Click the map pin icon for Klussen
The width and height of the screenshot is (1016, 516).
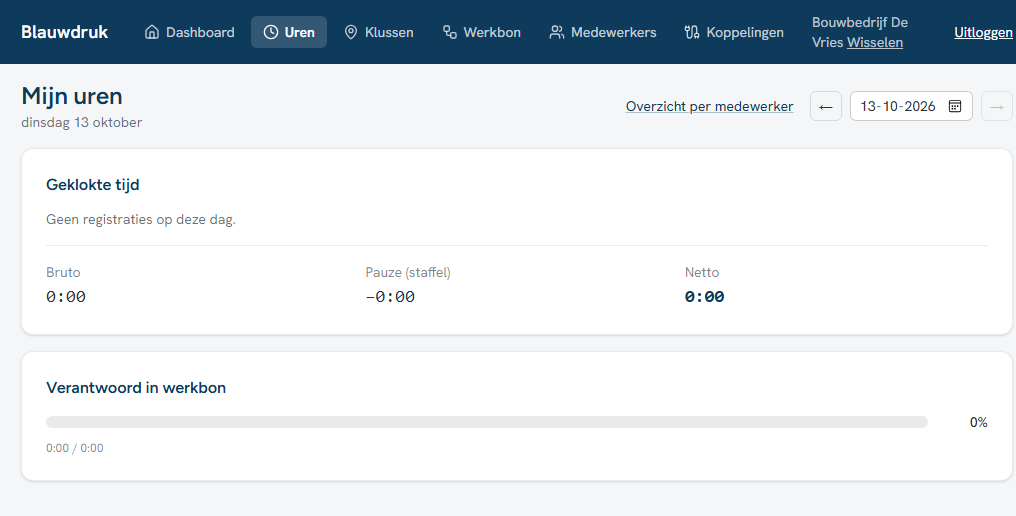[351, 32]
